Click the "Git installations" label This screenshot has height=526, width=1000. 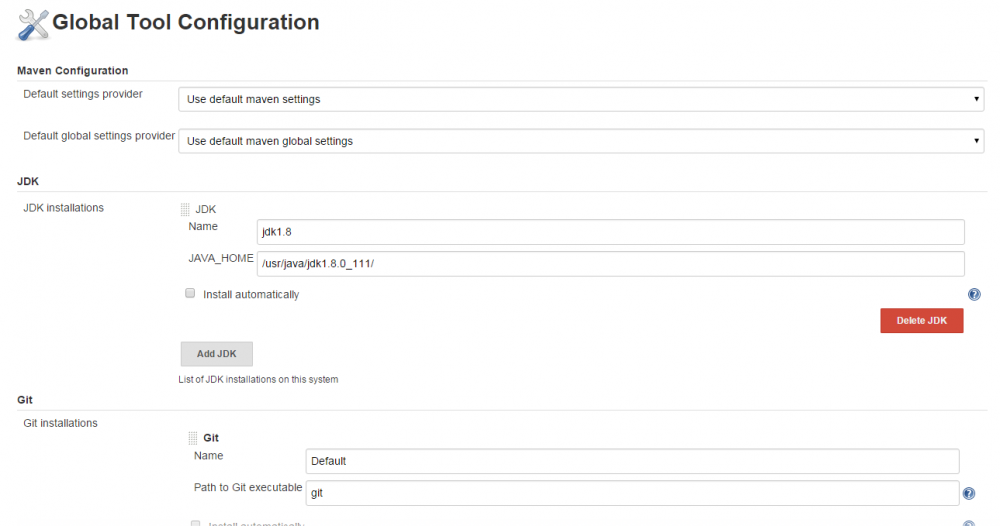coord(60,423)
